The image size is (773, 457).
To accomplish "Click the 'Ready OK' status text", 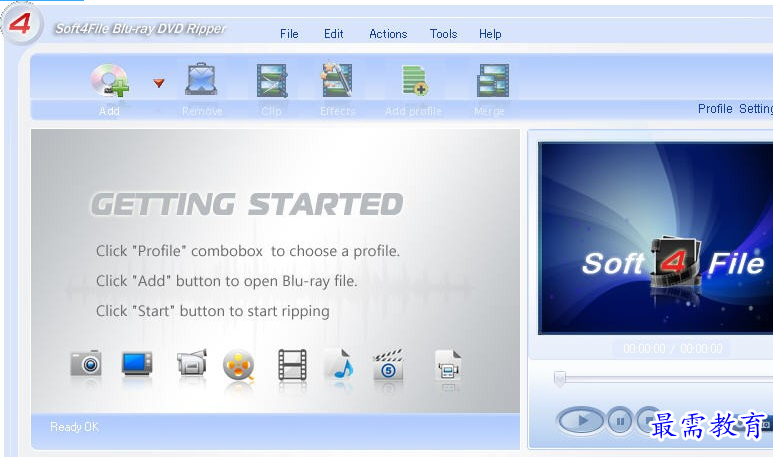I will tap(74, 427).
